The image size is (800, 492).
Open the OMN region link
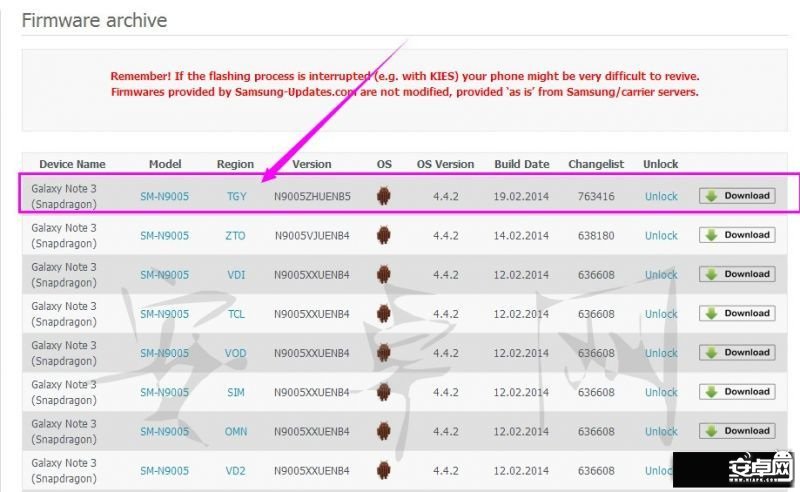click(236, 431)
